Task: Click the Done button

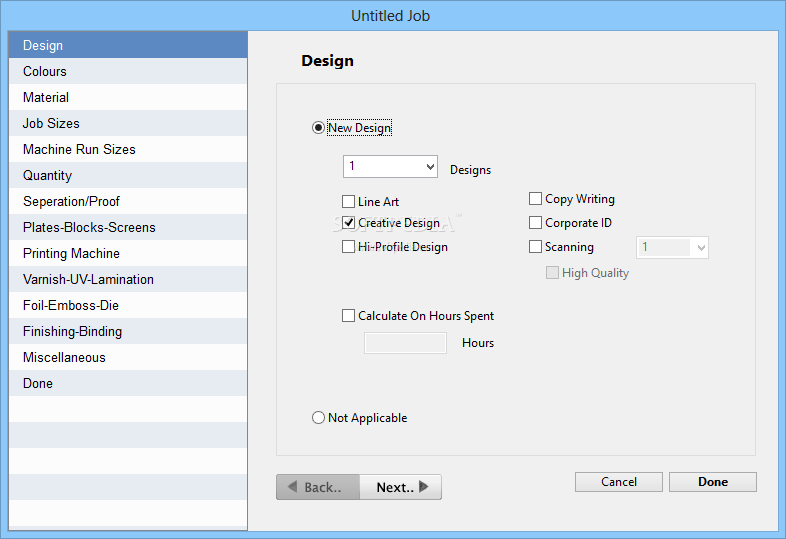Action: 713,482
